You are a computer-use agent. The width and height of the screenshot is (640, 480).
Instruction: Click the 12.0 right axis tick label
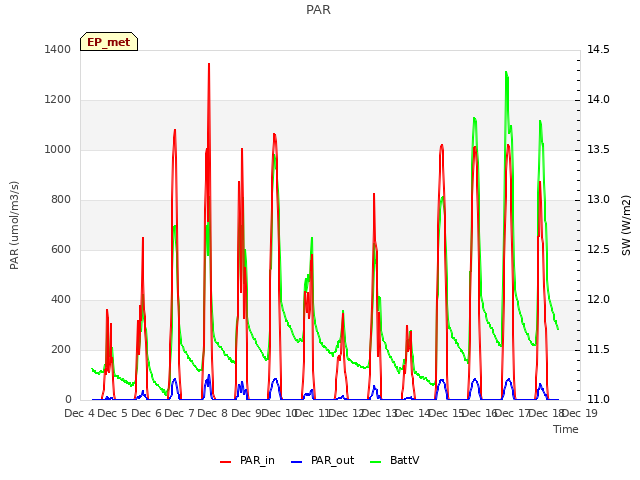(x=598, y=299)
